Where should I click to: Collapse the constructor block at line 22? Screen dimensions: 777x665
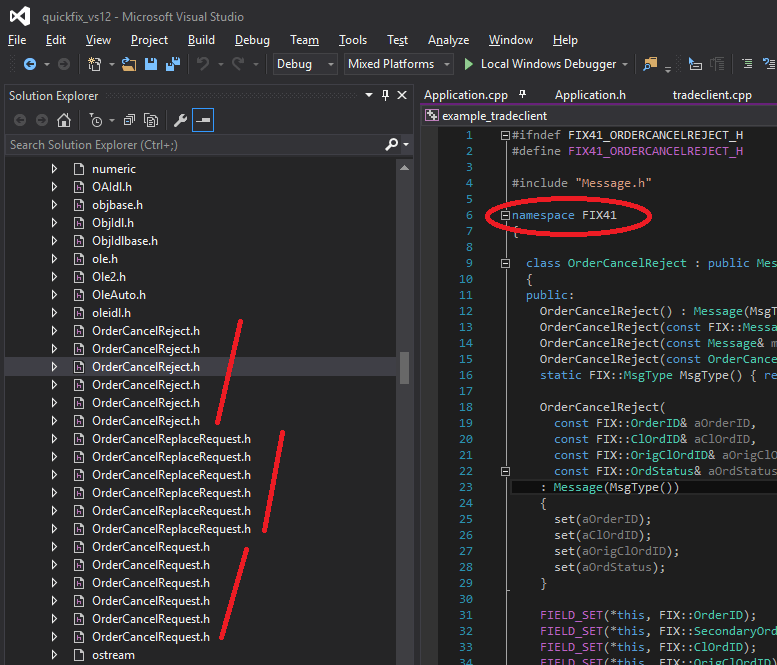(505, 471)
